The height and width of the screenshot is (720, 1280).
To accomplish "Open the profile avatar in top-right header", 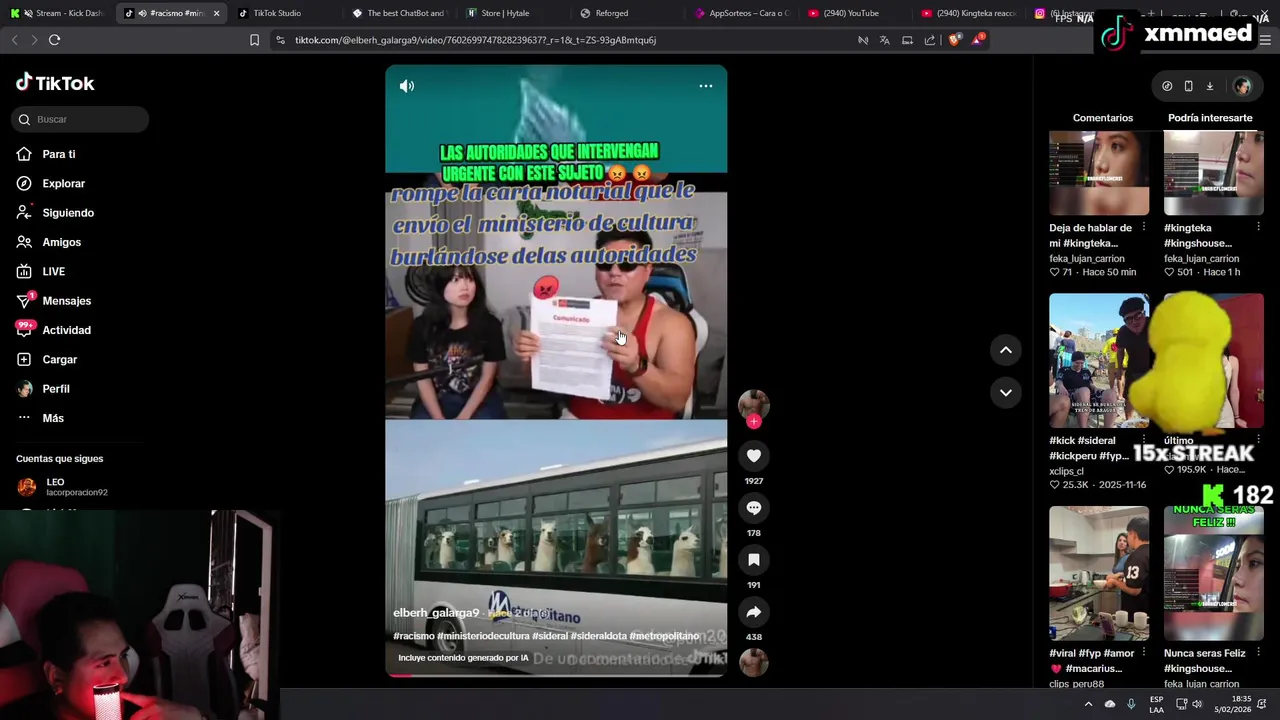I will coord(1242,86).
